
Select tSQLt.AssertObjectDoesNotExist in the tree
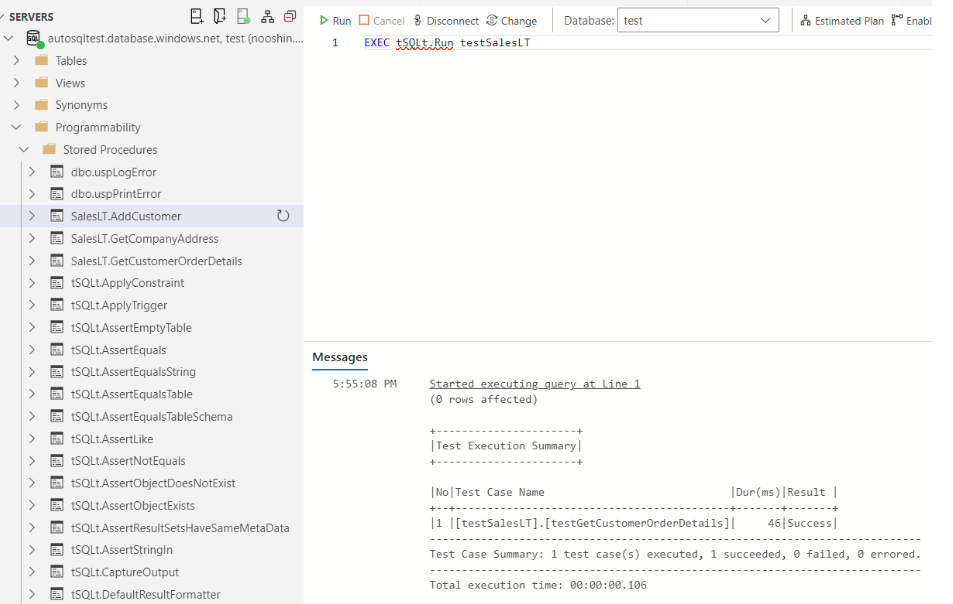click(x=153, y=483)
